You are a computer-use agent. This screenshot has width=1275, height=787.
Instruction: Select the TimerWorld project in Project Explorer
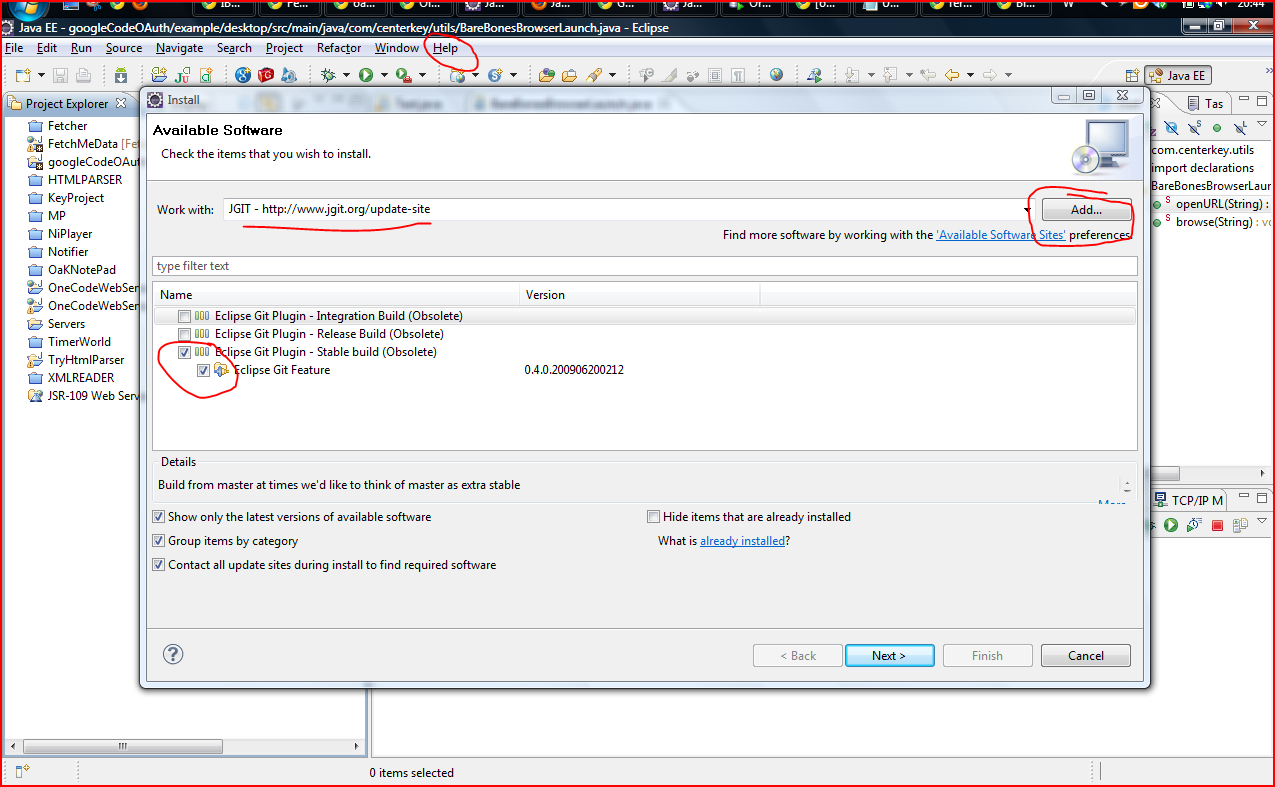79,342
